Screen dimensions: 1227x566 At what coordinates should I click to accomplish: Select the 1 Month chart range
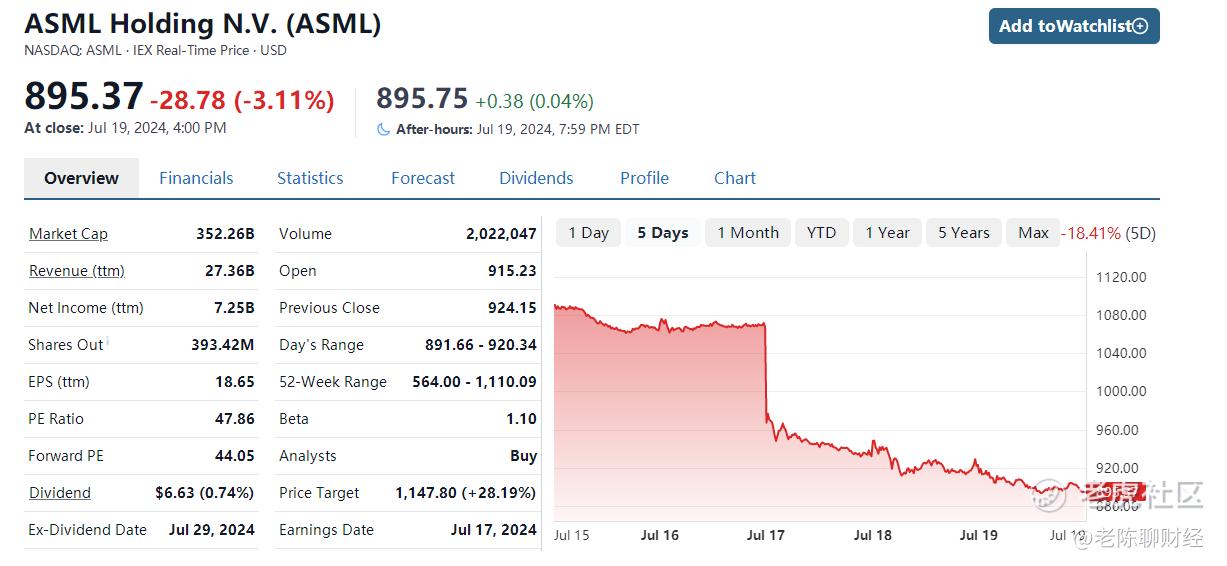coord(748,233)
